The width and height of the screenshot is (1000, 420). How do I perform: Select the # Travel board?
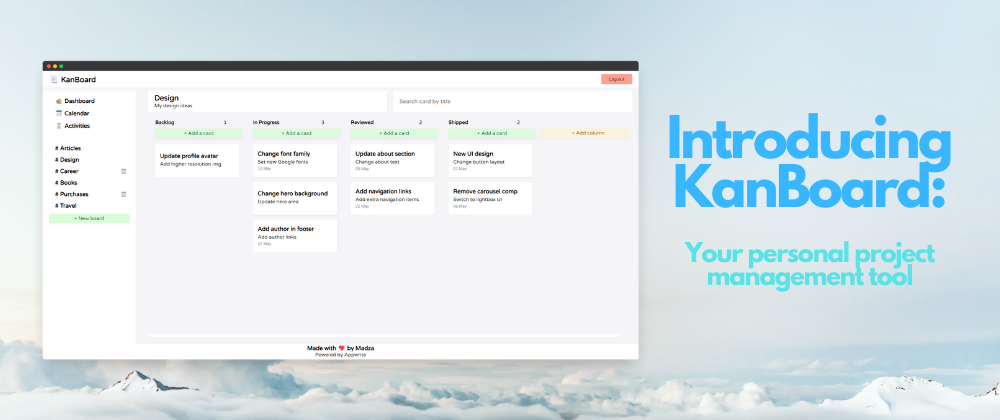click(66, 205)
